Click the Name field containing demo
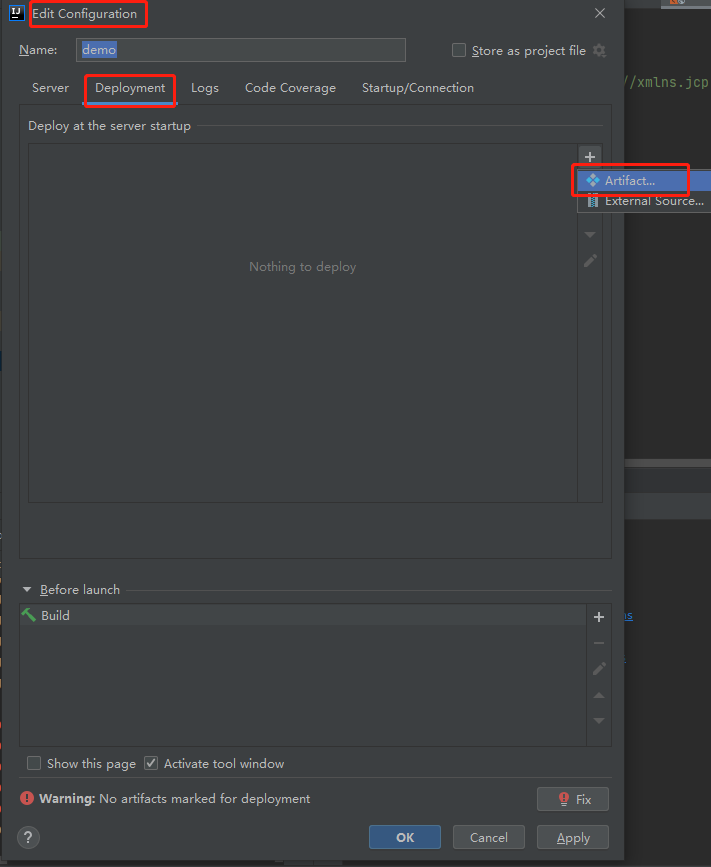 (241, 50)
